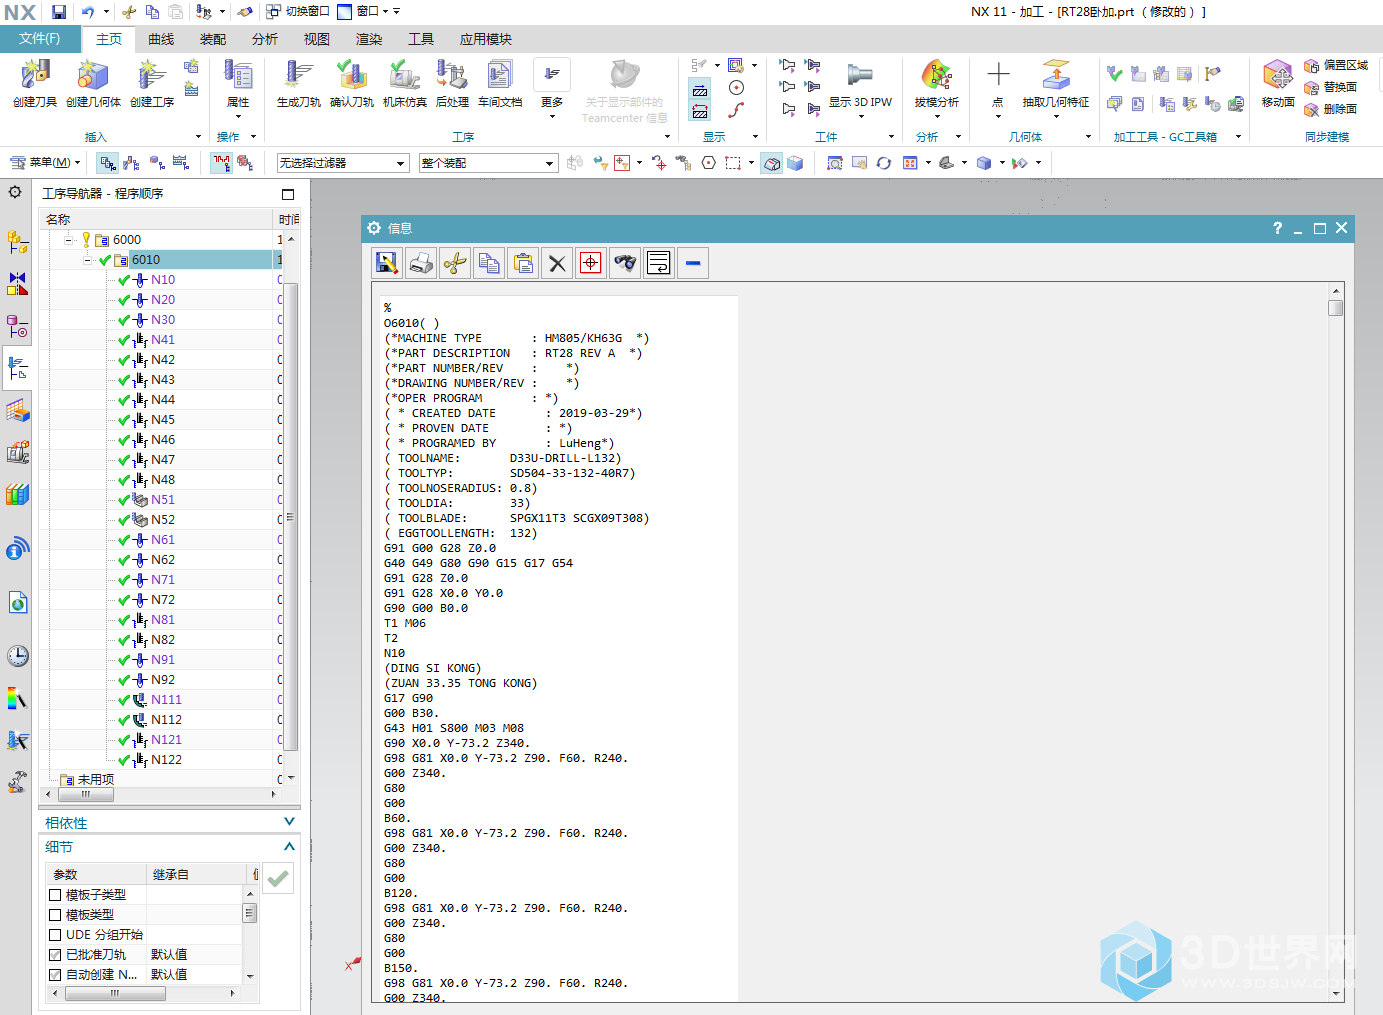Image resolution: width=1383 pixels, height=1015 pixels.
Task: Select operation N52 in the tree
Action: pos(163,520)
